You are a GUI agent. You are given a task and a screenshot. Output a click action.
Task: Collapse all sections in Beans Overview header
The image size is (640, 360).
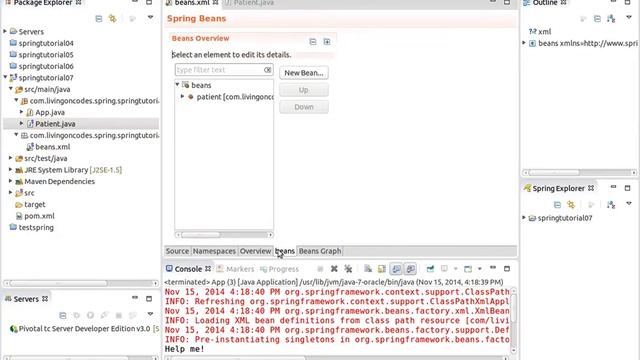[x=313, y=42]
